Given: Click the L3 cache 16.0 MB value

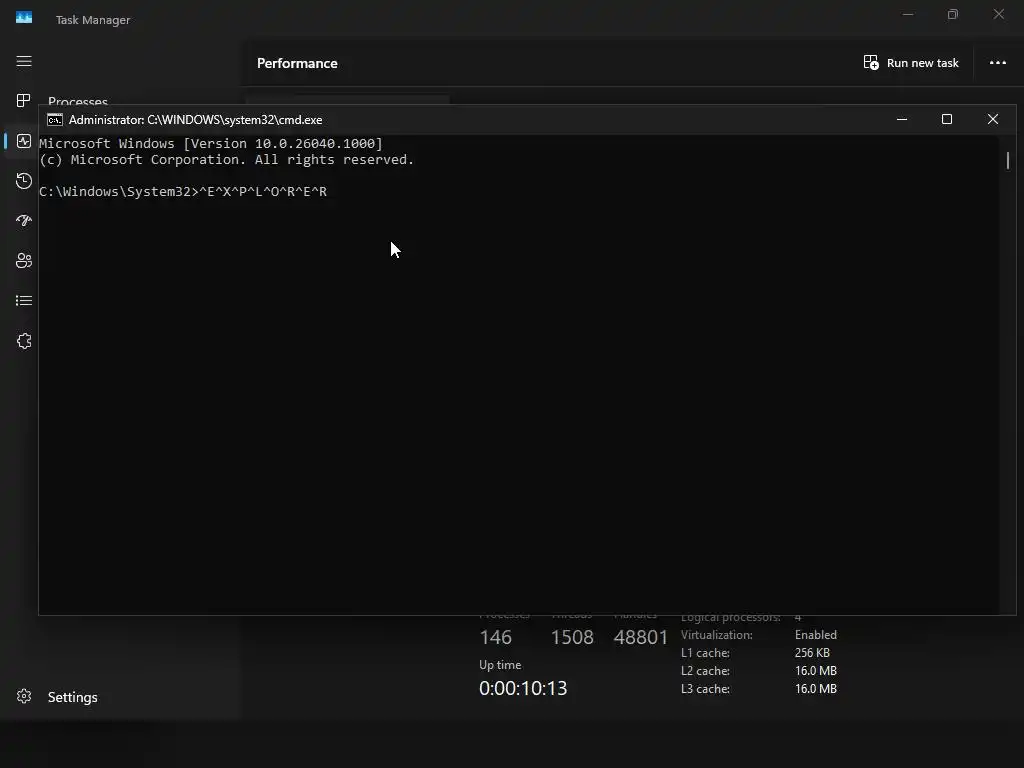Looking at the screenshot, I should [816, 688].
